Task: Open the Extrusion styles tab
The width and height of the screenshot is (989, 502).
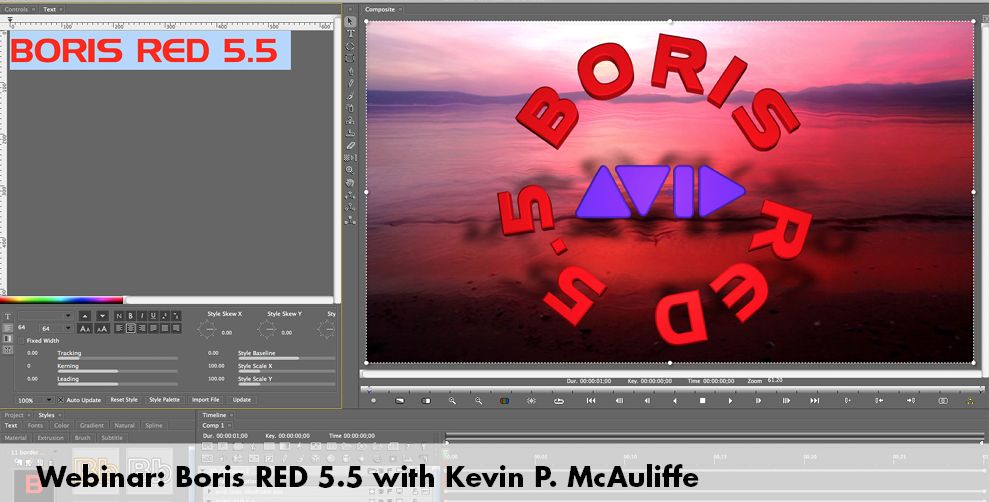Action: [x=50, y=438]
